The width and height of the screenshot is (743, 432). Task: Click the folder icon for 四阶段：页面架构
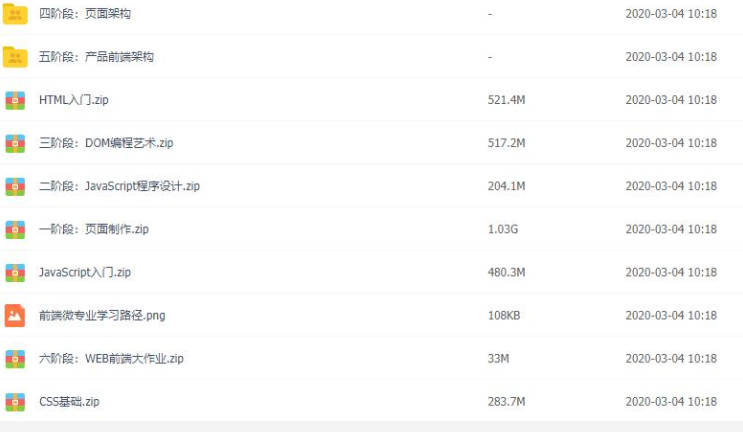click(x=15, y=13)
